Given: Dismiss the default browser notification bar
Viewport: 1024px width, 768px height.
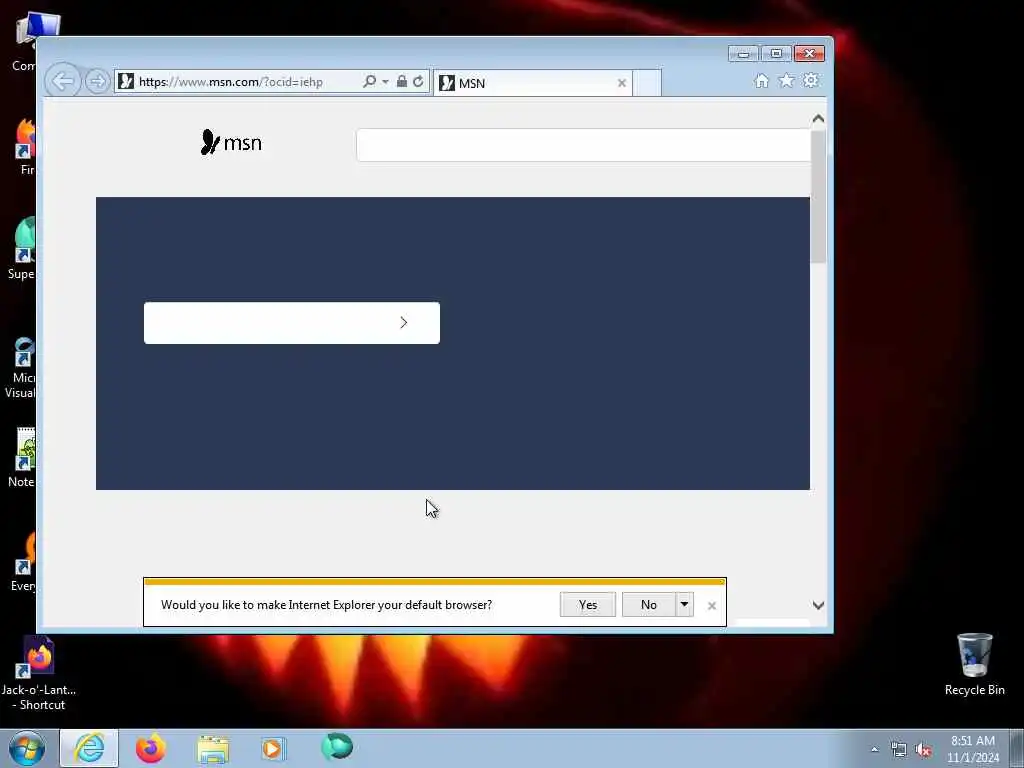Looking at the screenshot, I should 712,605.
